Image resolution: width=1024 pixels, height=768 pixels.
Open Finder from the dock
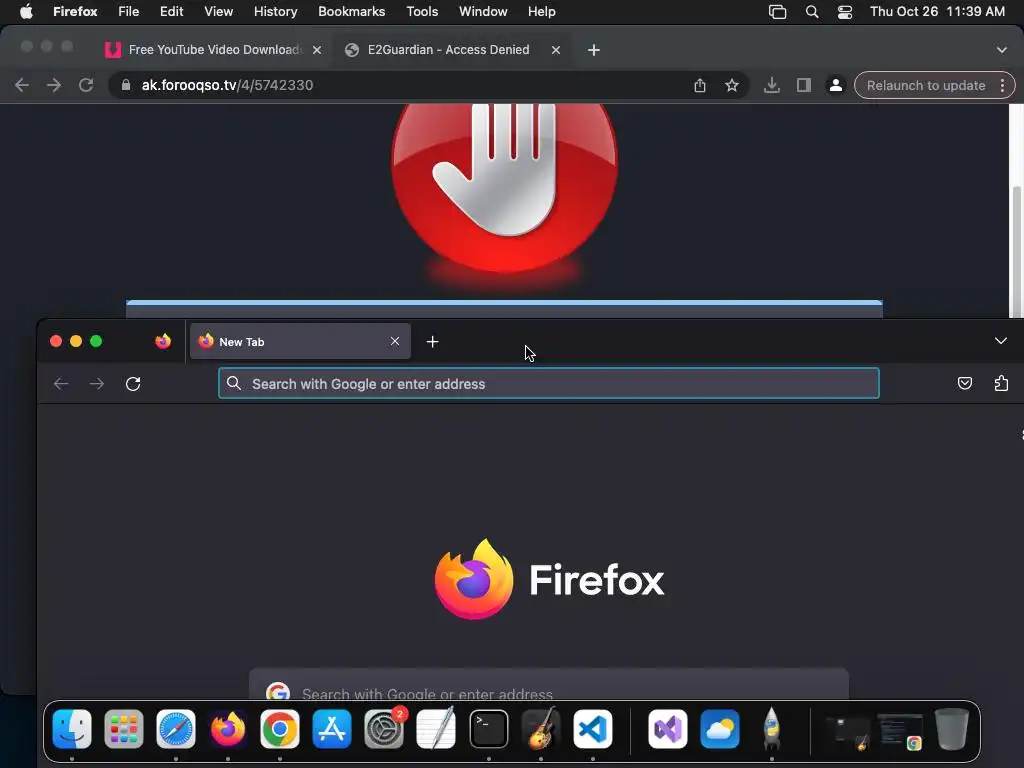tap(72, 729)
